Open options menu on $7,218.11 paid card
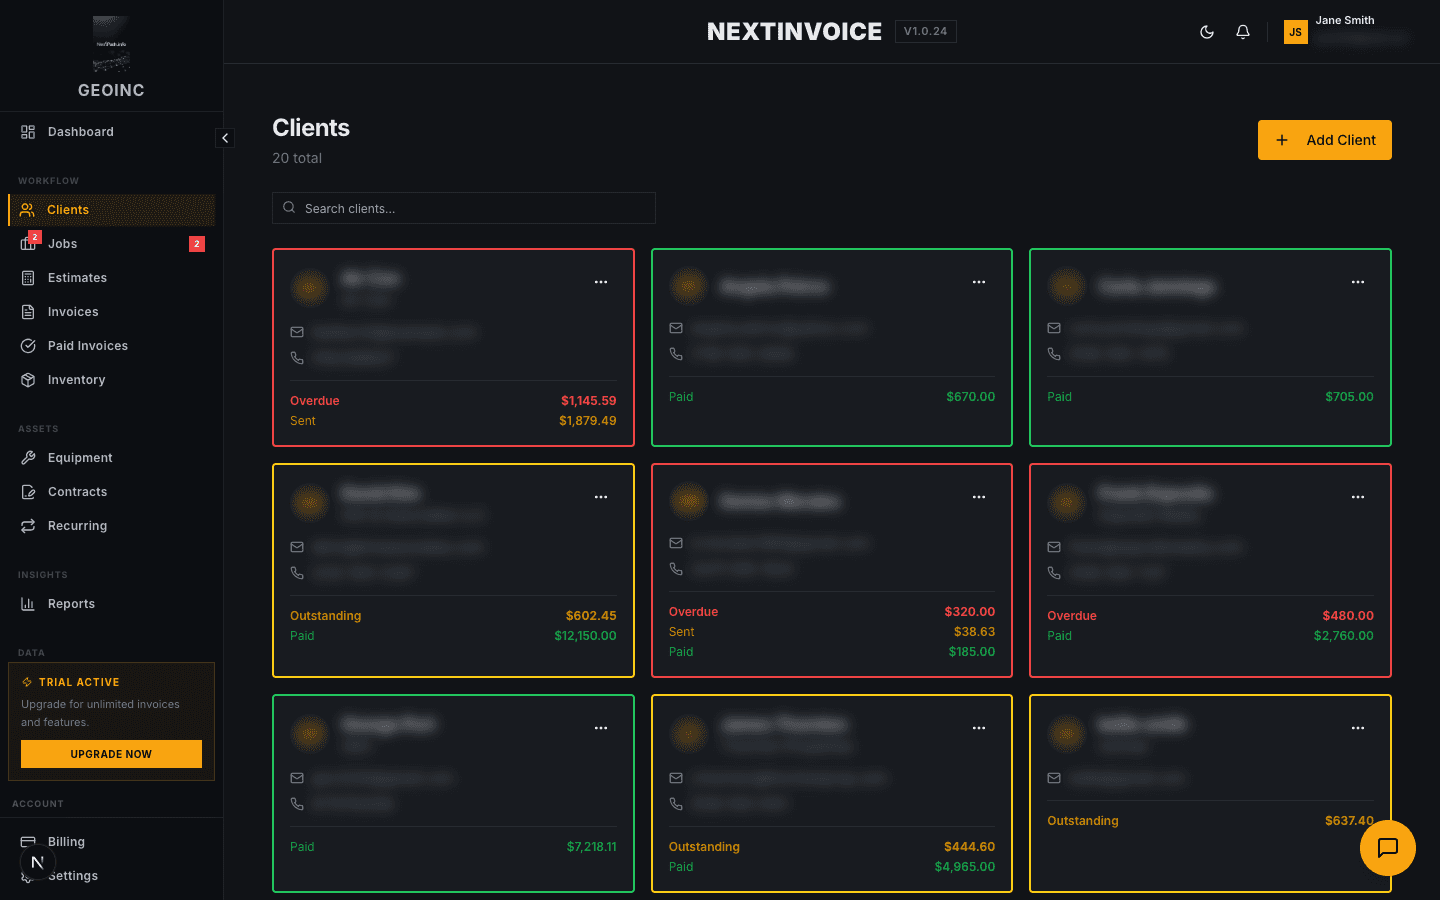The width and height of the screenshot is (1440, 900). tap(601, 728)
